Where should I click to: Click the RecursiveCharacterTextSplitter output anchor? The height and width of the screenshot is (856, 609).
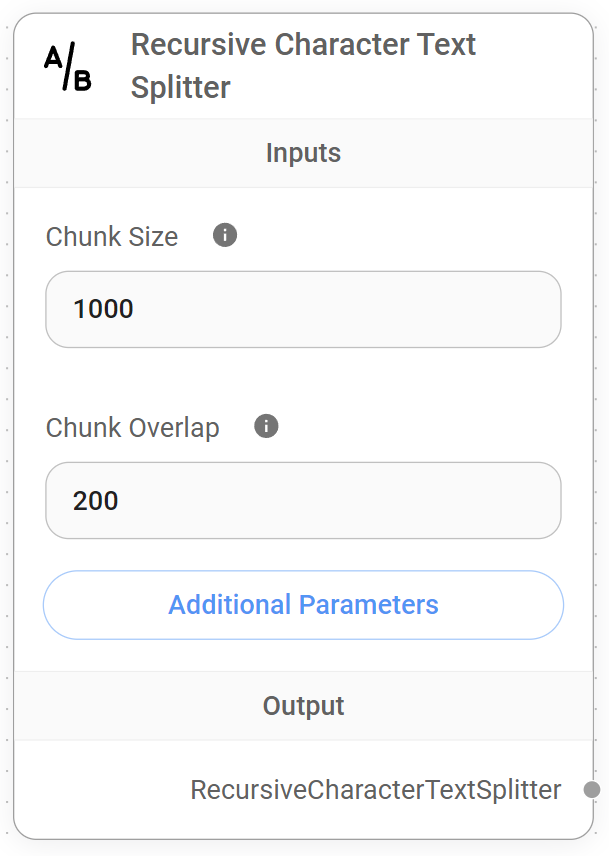(592, 790)
